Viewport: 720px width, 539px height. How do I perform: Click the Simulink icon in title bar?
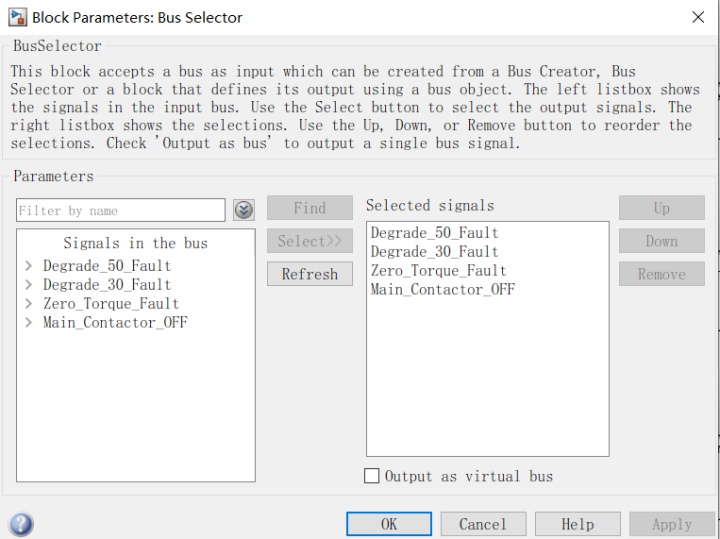(x=17, y=17)
